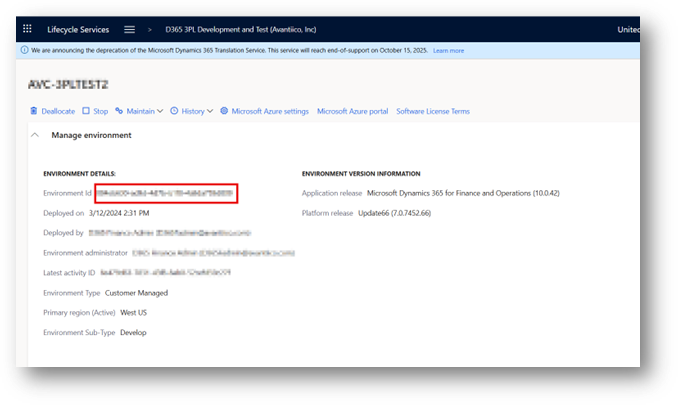Click the ENVIRONMENT VERSION INFORMATION heading
The width and height of the screenshot is (678, 406).
pos(361,173)
